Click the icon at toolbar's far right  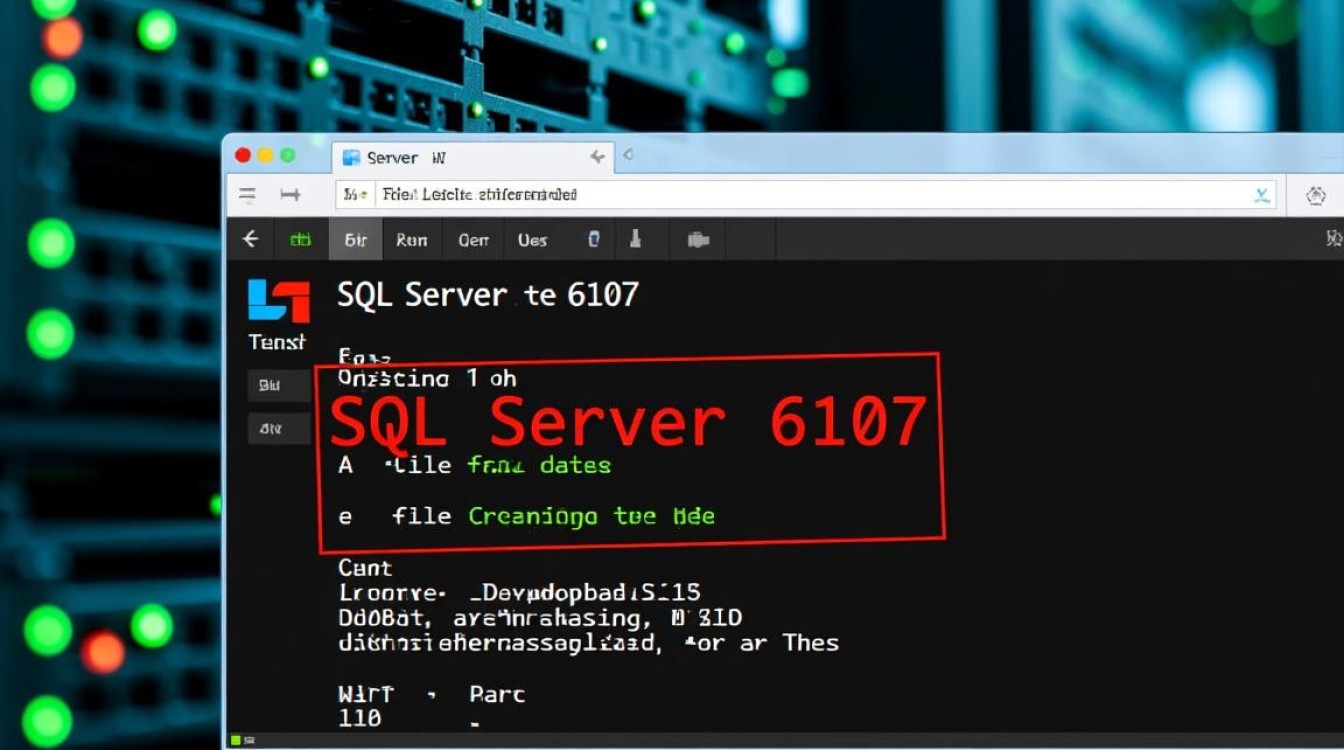click(x=1333, y=239)
